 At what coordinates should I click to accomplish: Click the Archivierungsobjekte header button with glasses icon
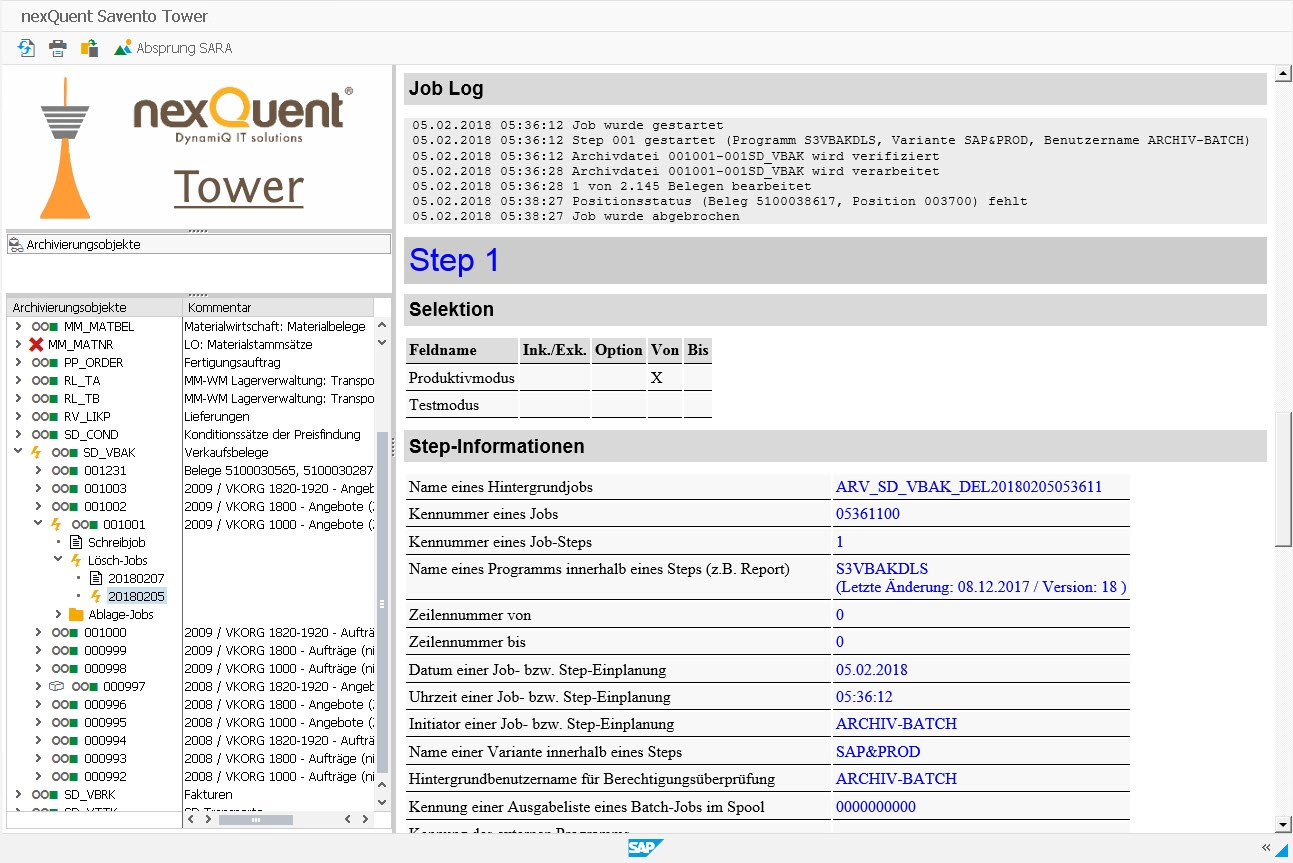tap(198, 244)
